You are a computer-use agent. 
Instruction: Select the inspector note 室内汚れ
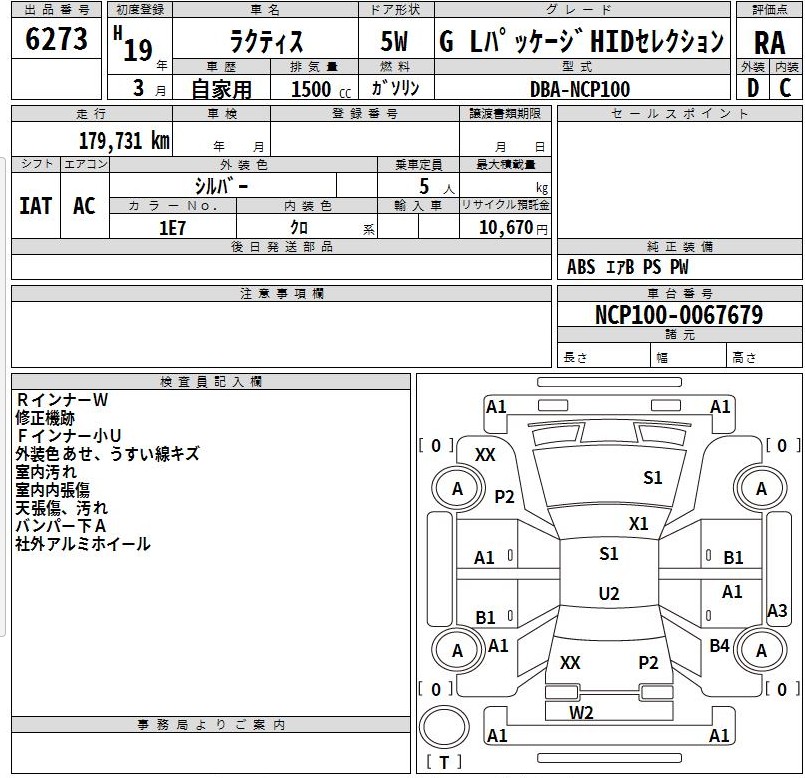tap(46, 471)
